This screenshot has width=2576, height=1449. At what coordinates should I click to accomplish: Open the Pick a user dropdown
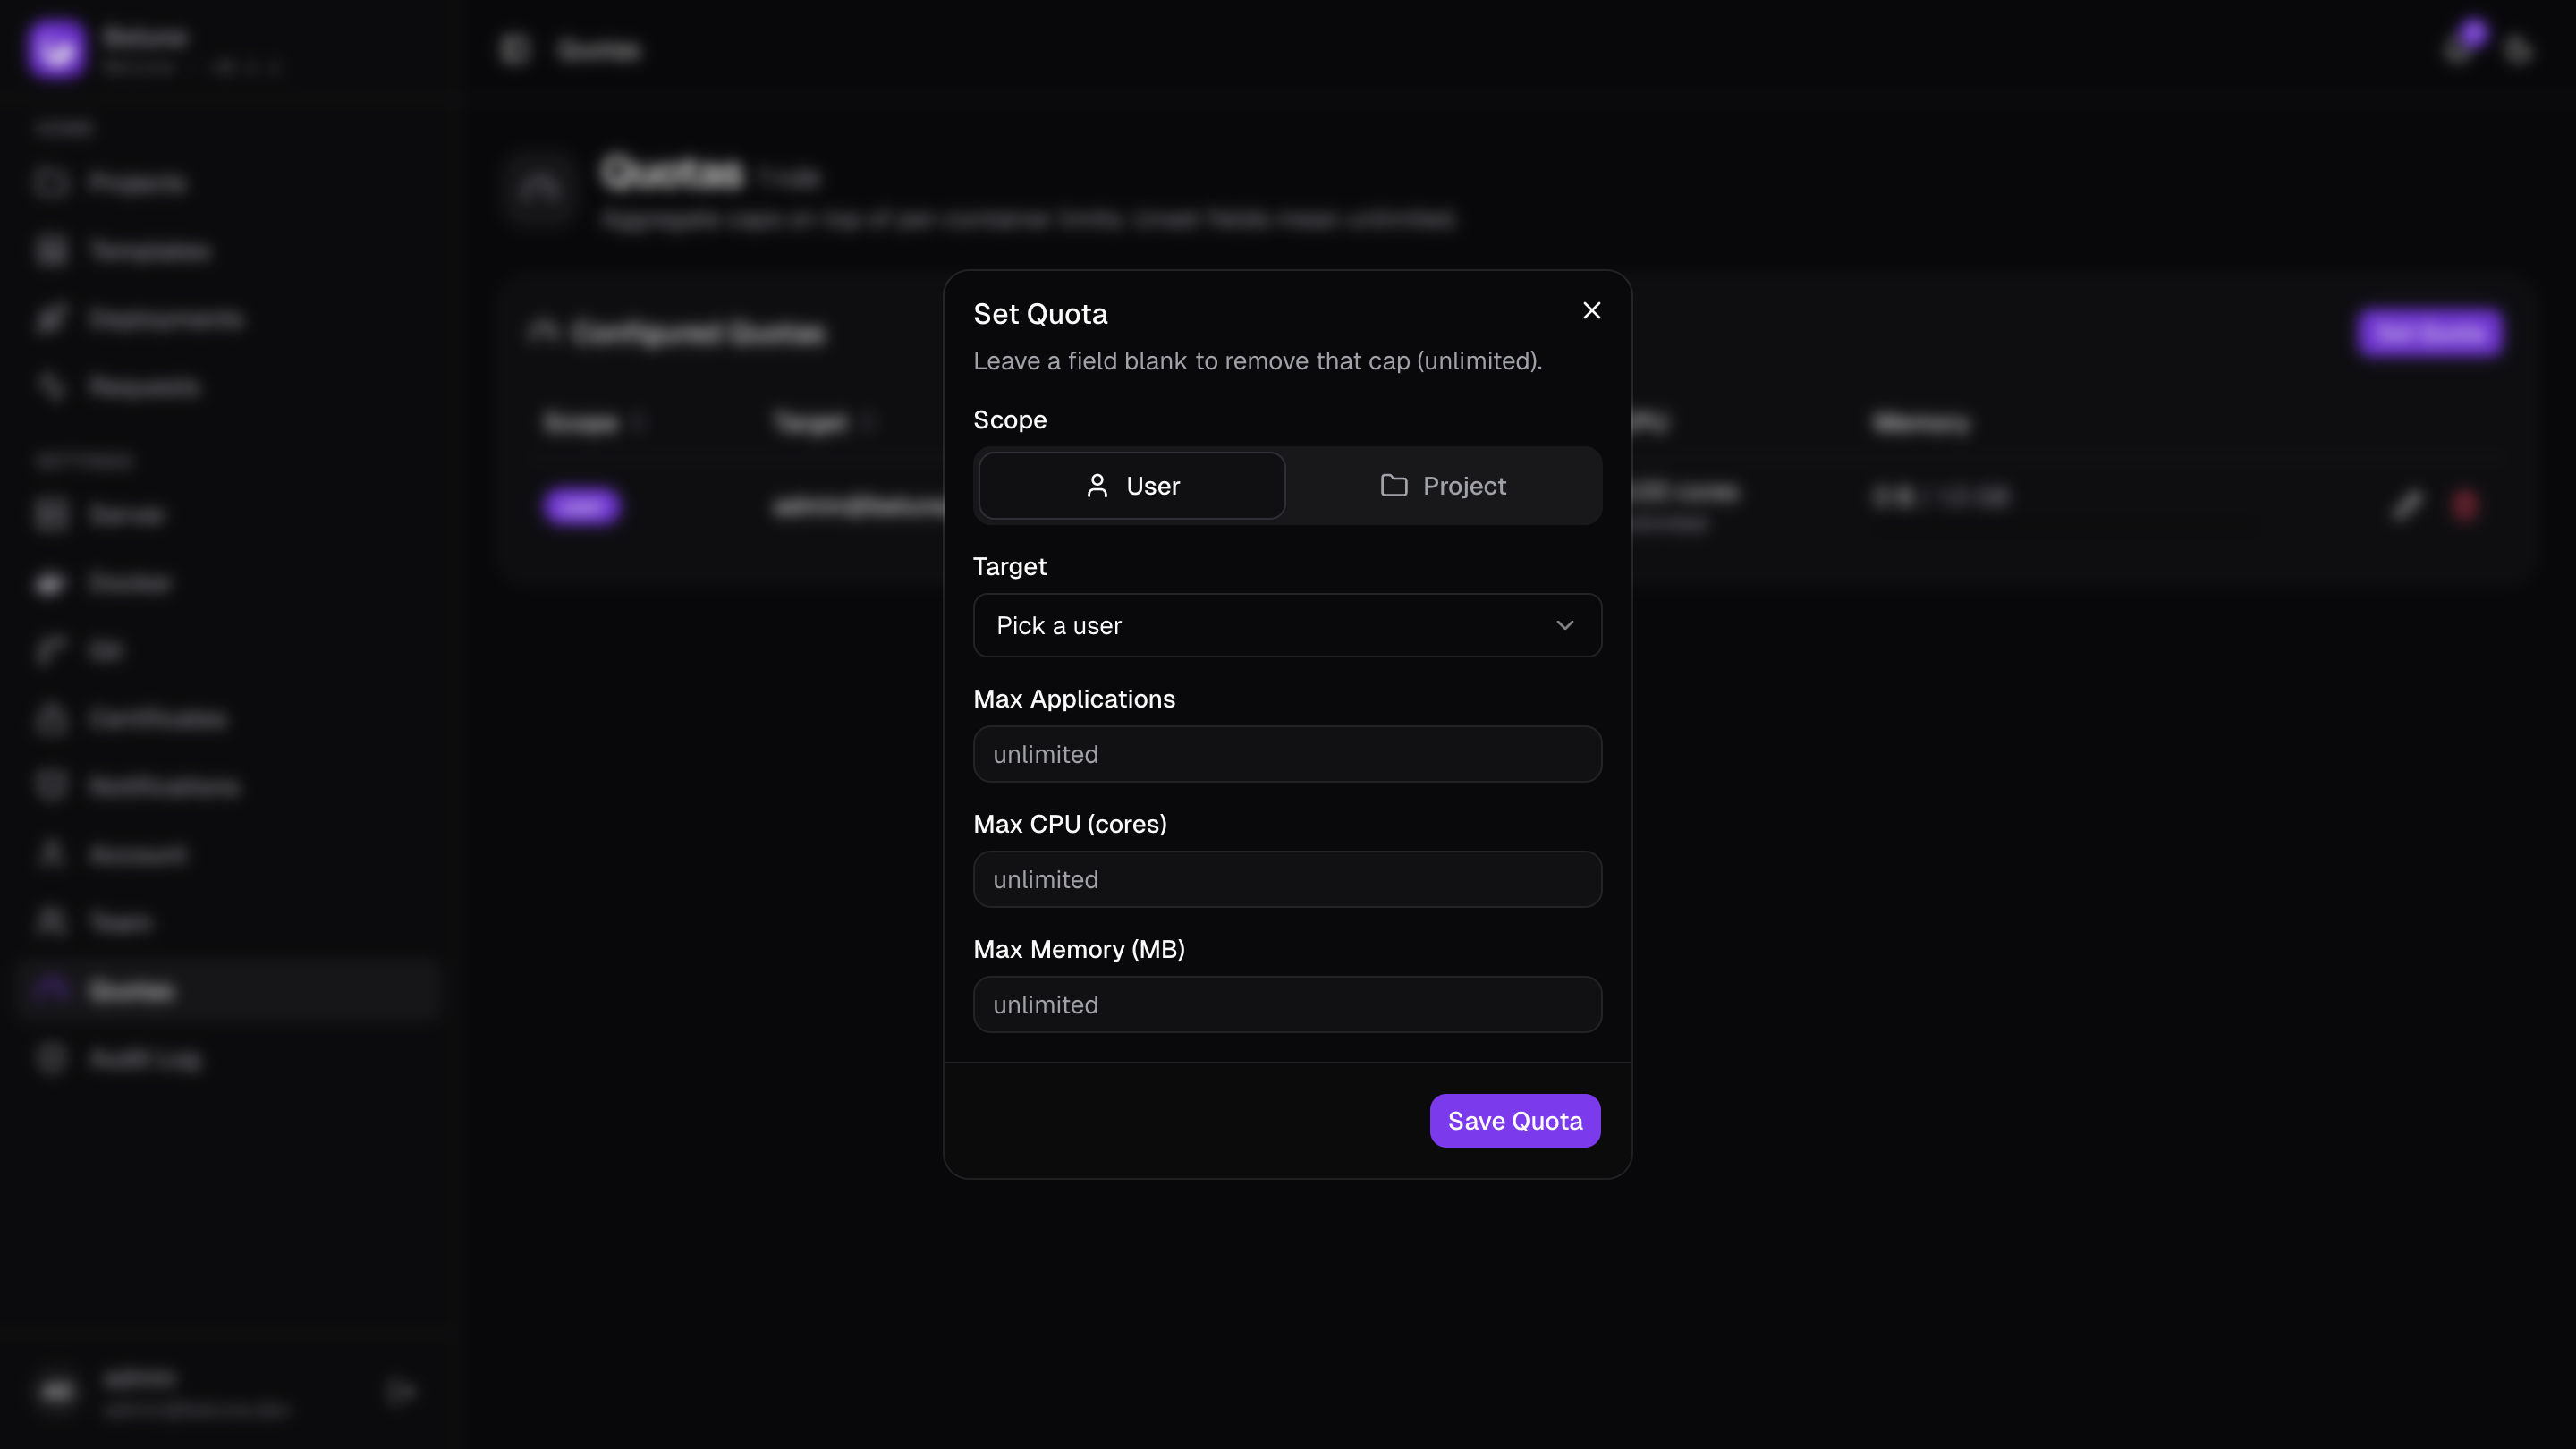tap(1287, 625)
